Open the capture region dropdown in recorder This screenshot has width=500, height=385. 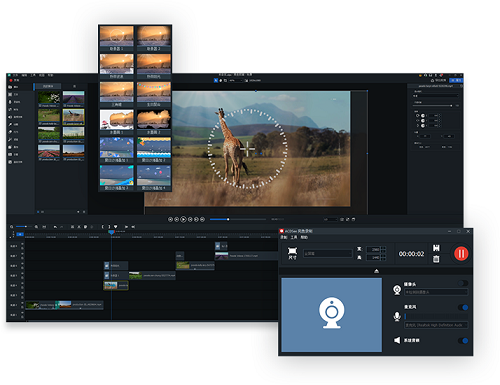tap(328, 253)
